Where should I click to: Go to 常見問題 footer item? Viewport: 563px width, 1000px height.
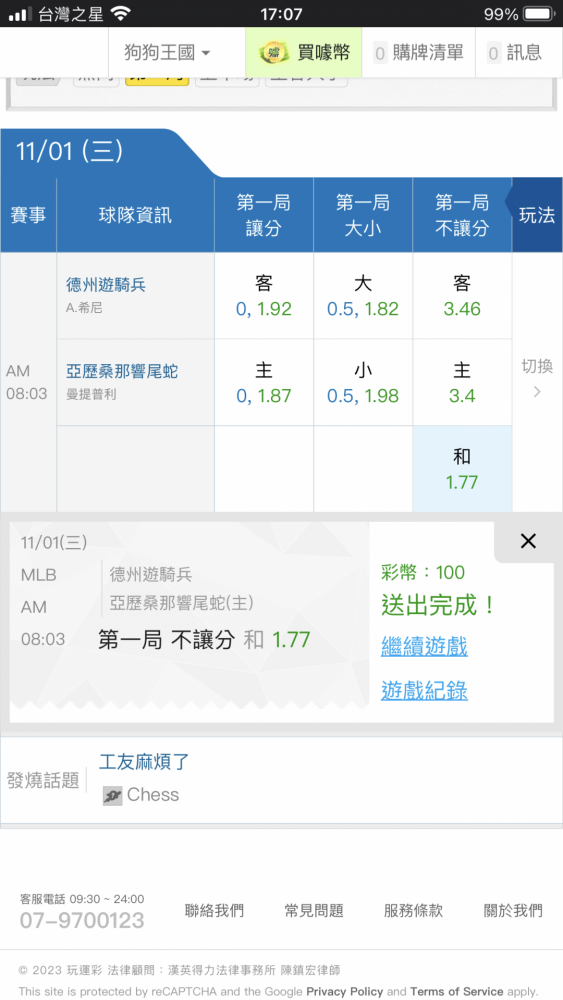pos(314,911)
